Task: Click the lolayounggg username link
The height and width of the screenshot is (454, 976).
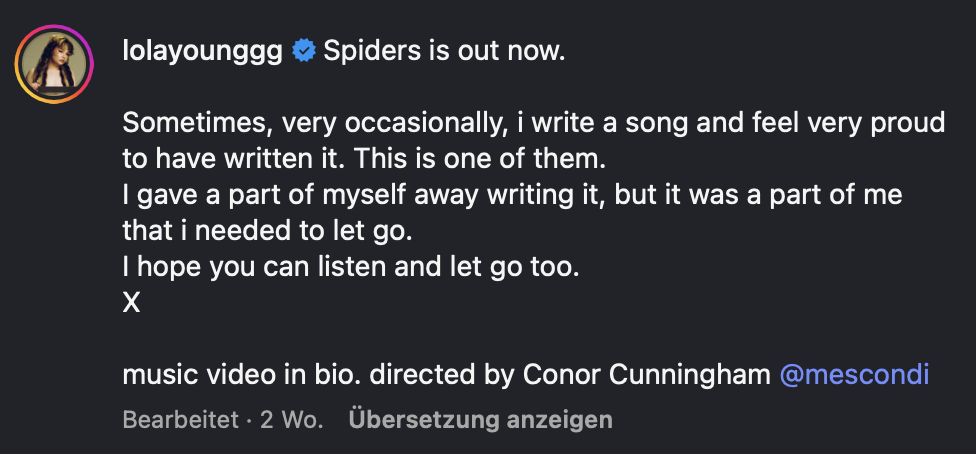Action: [202, 51]
